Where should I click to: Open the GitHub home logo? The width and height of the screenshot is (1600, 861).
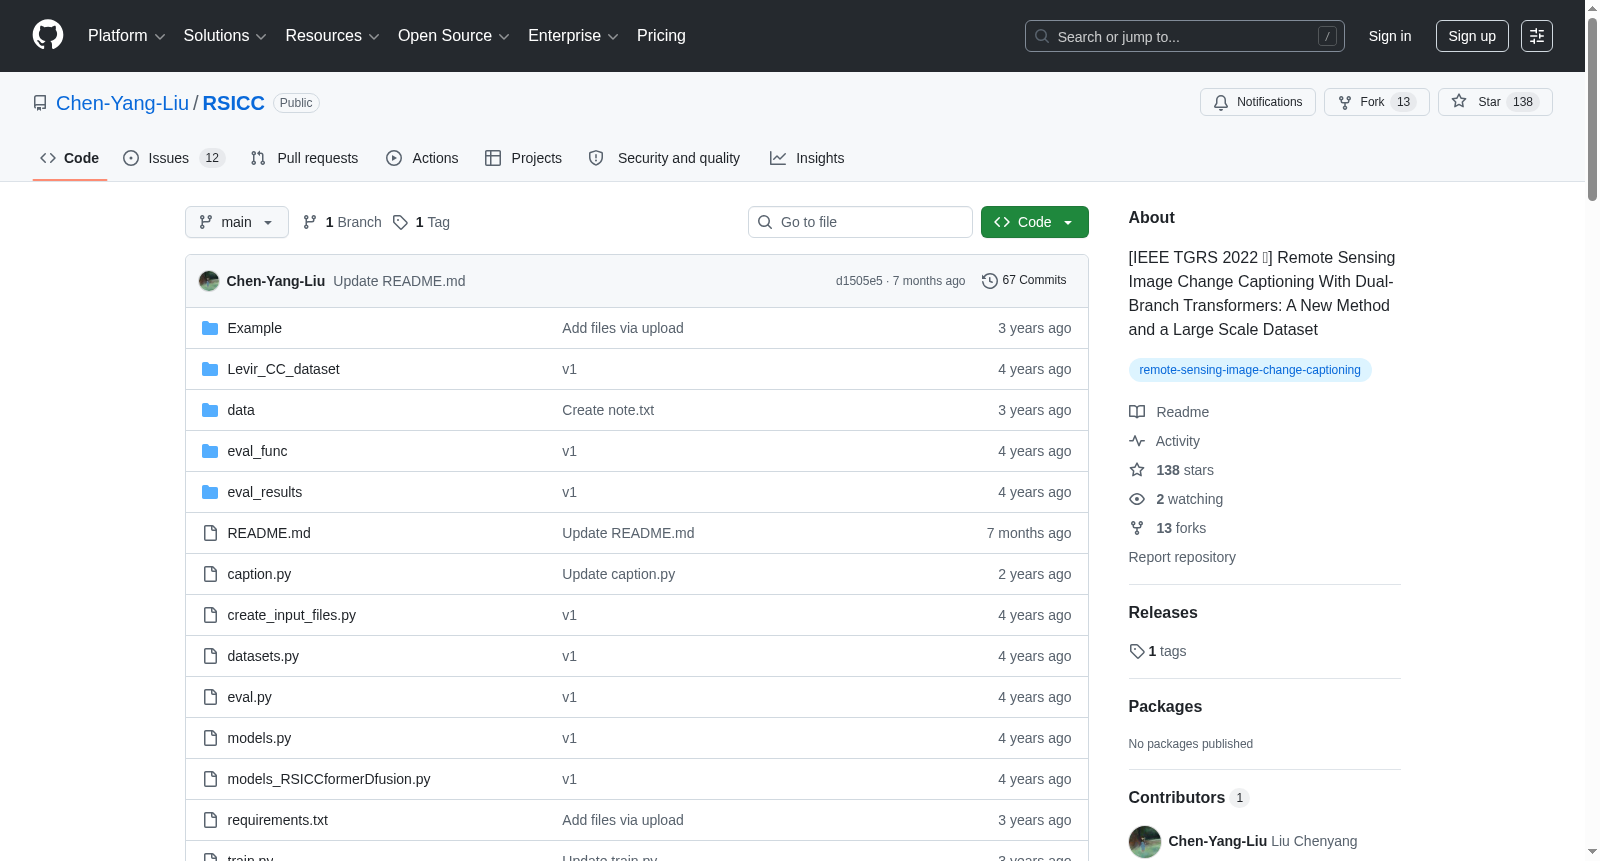click(48, 36)
